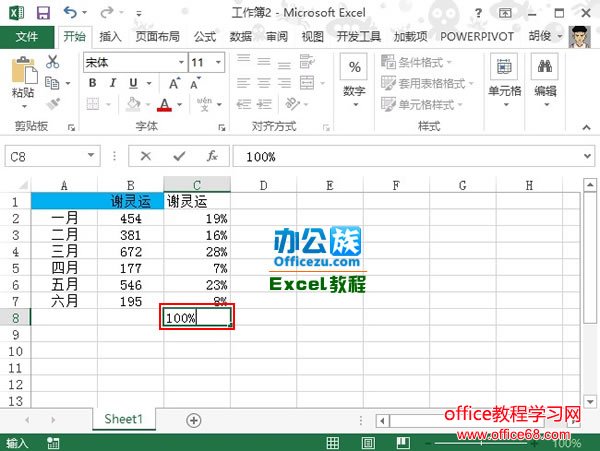
Task: Decrease font size with small A icon
Action: 195,83
